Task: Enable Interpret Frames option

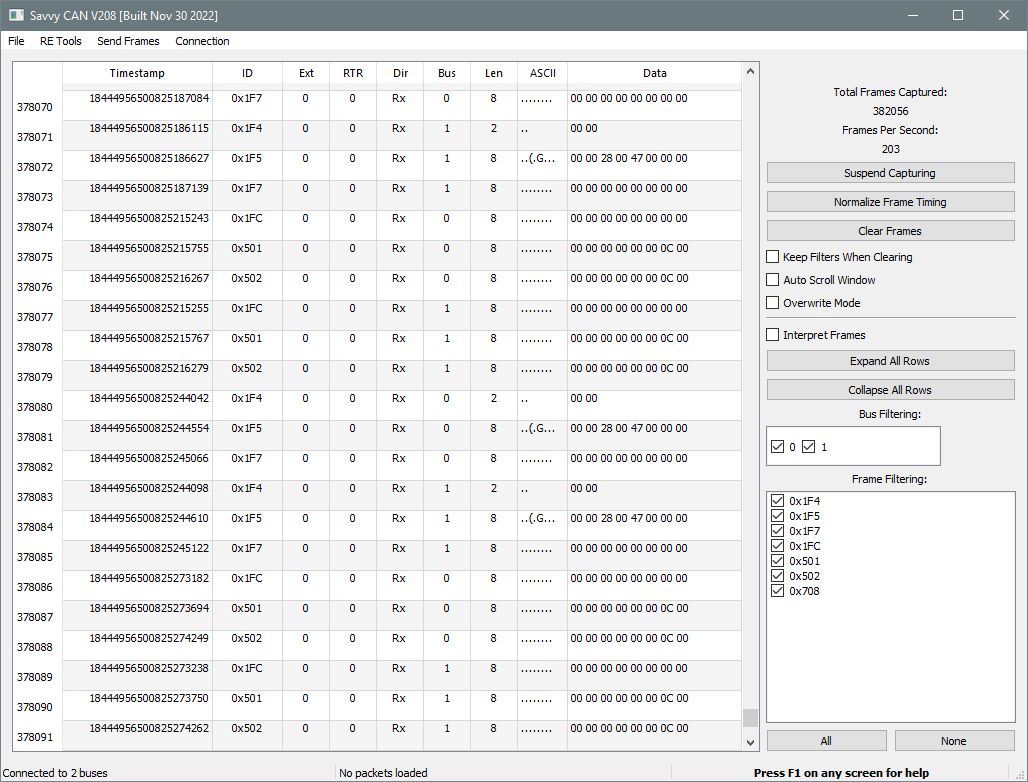Action: coord(773,335)
